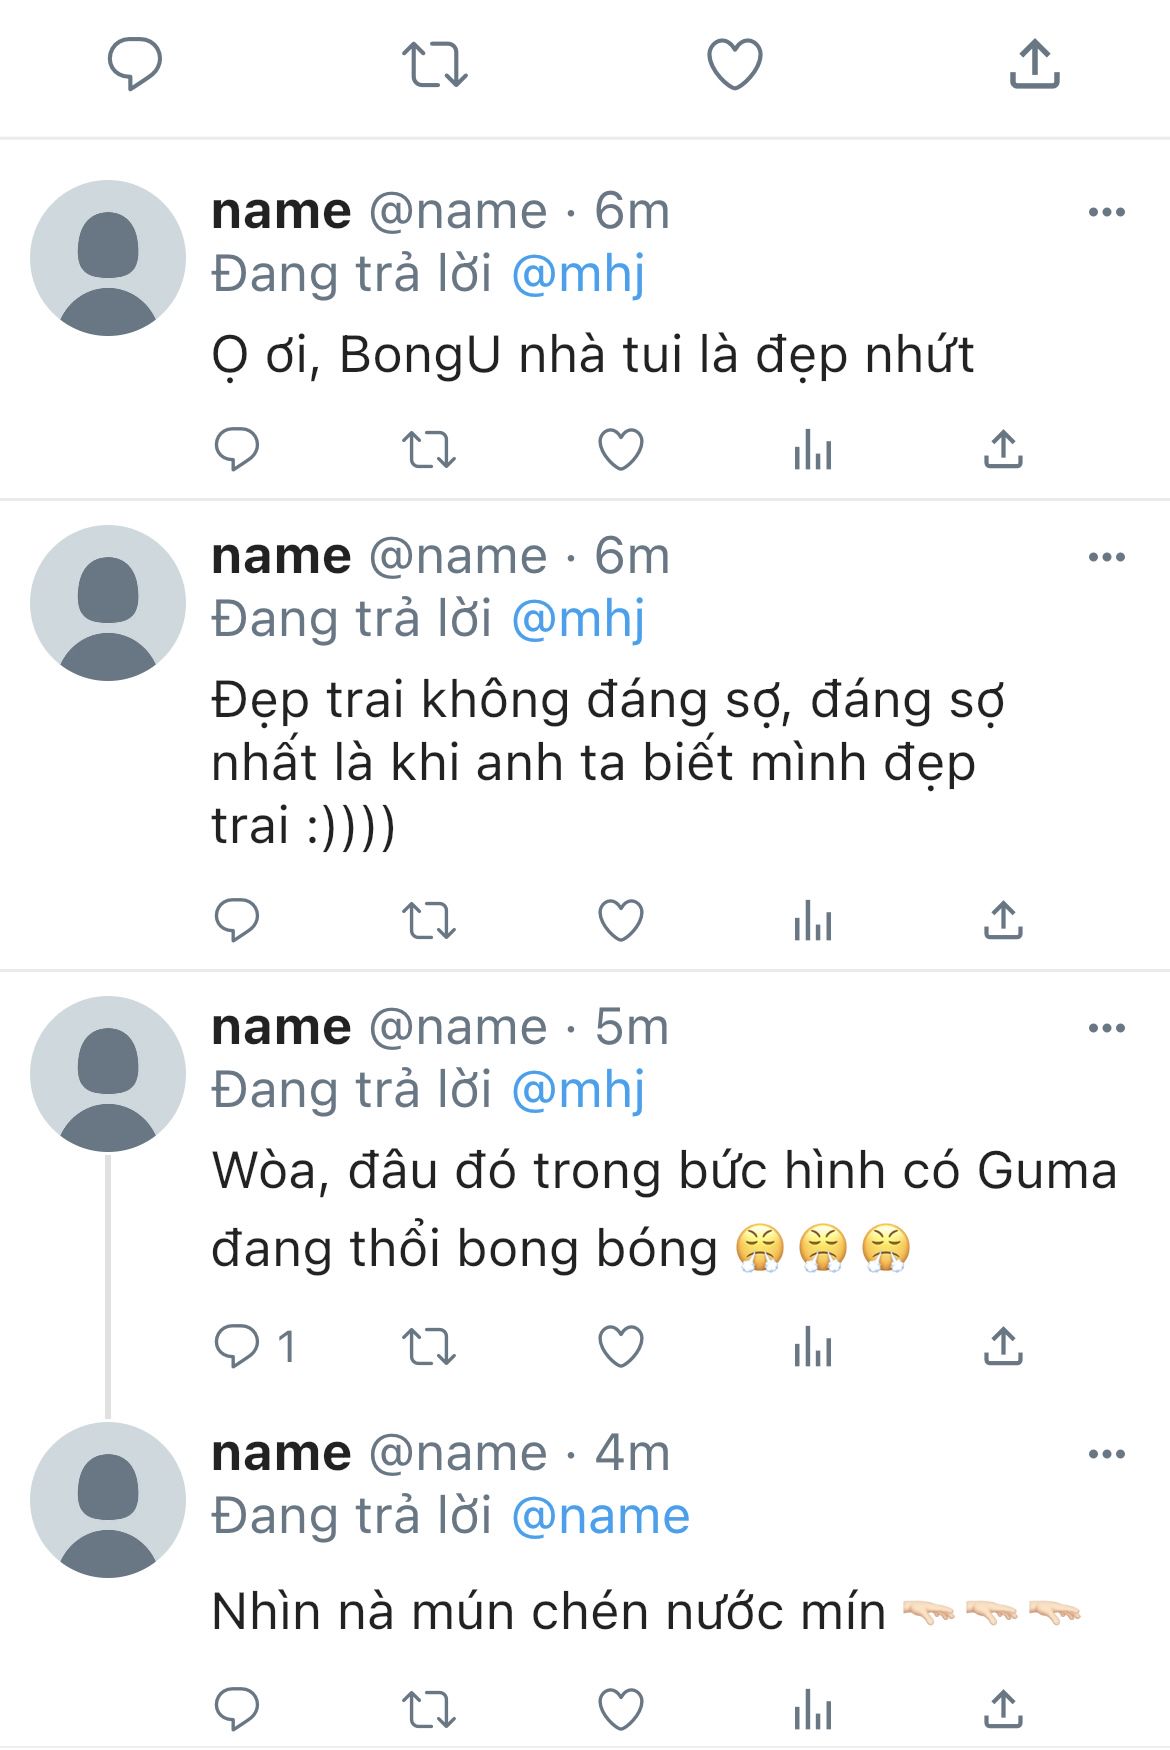This screenshot has height=1750, width=1170.
Task: Like the main tweet at top
Action: coord(735,65)
